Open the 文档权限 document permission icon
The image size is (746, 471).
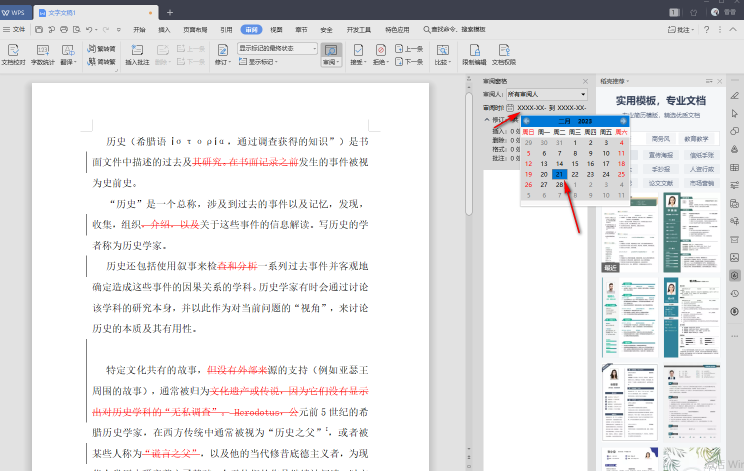[503, 50]
